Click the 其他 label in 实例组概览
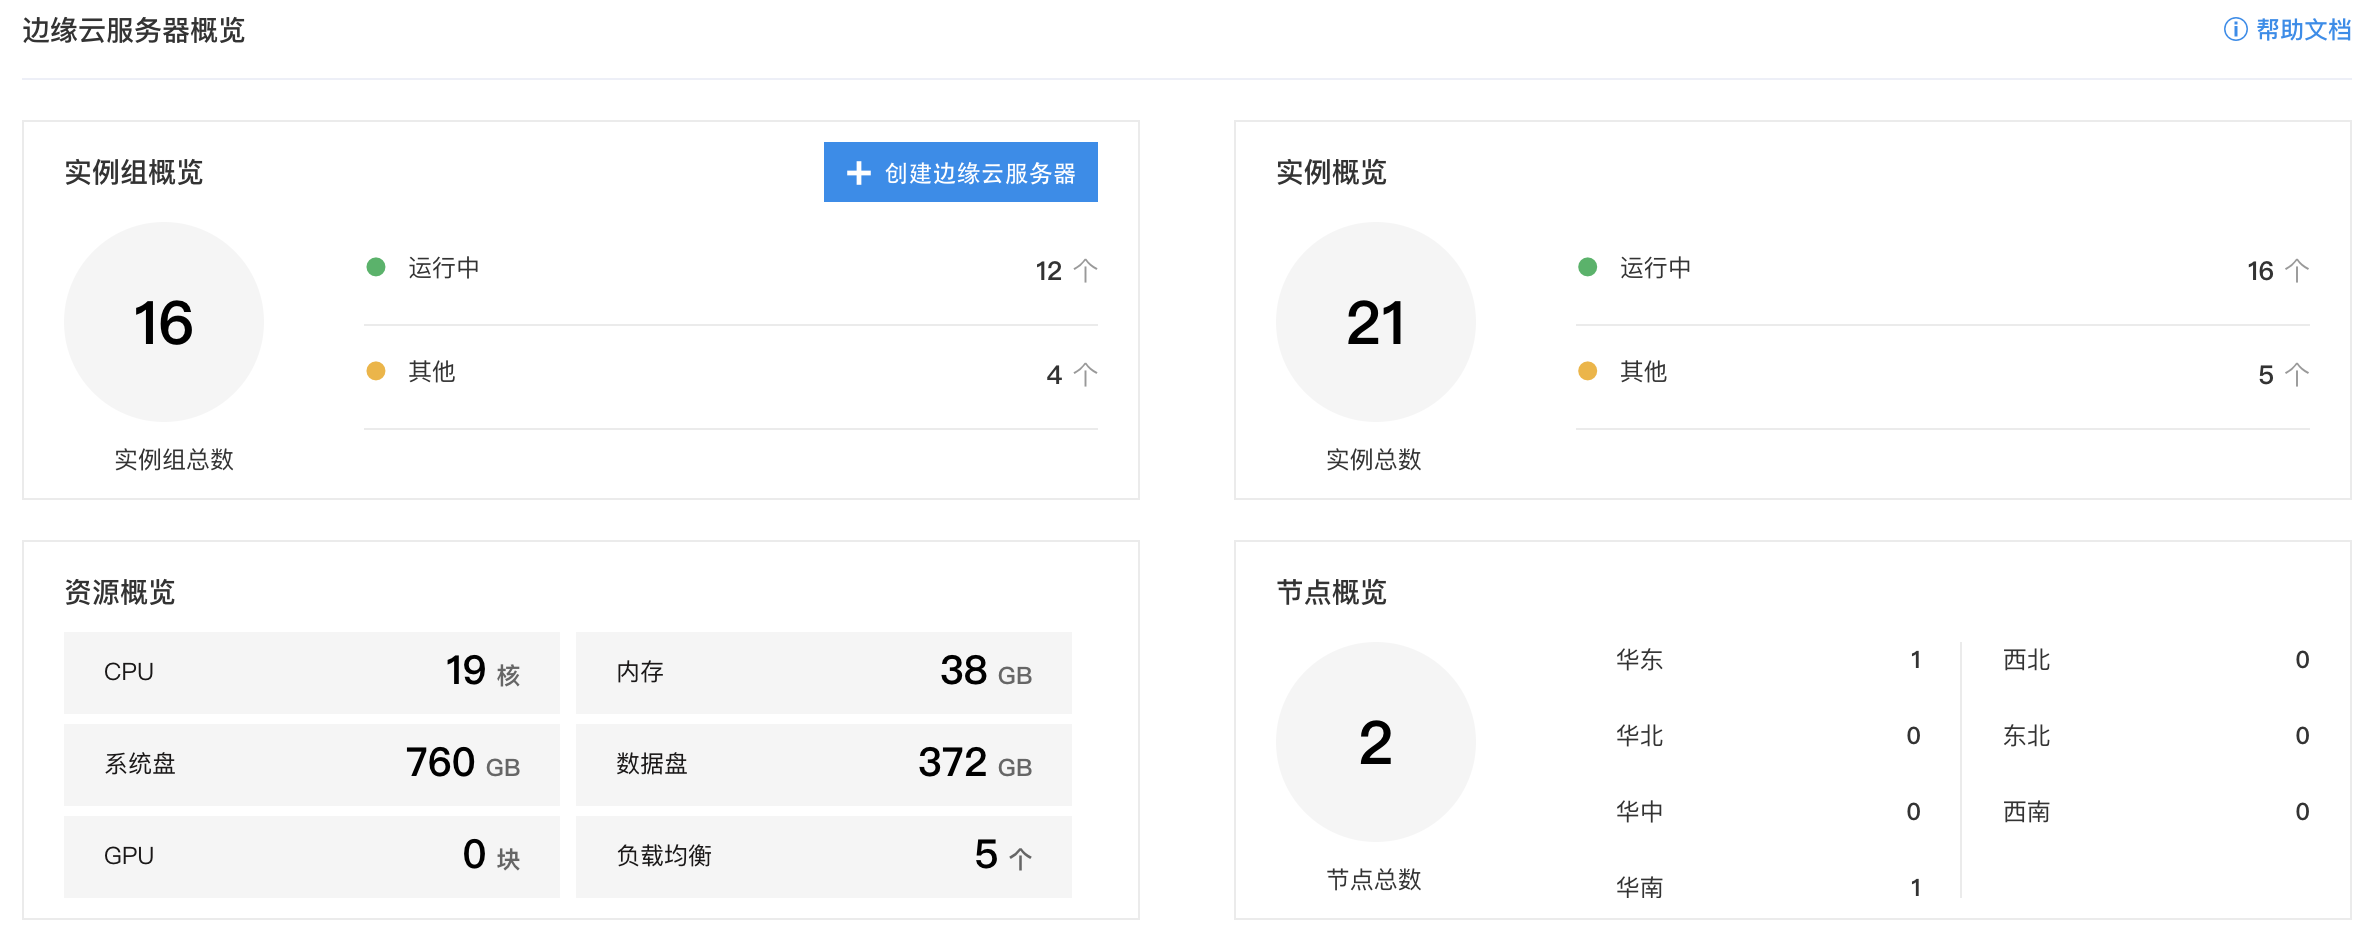 432,372
